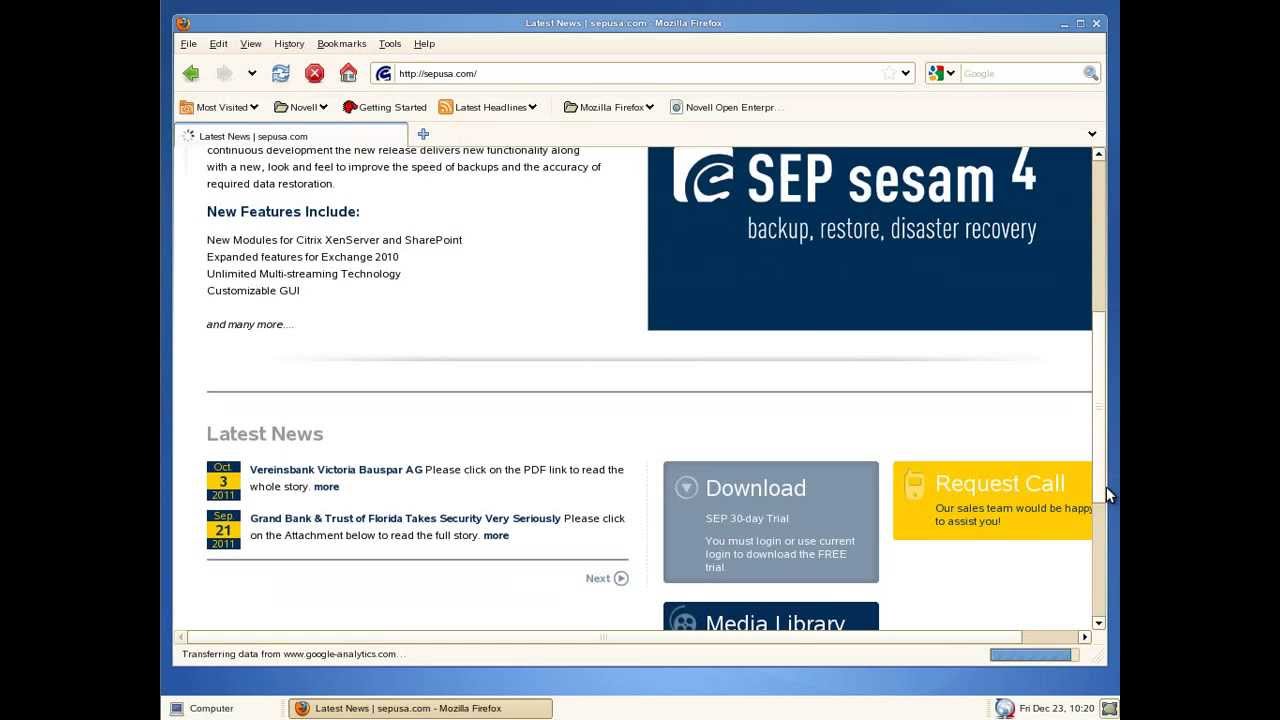Open the Getting Started bookmark
This screenshot has width=1280, height=720.
384,107
